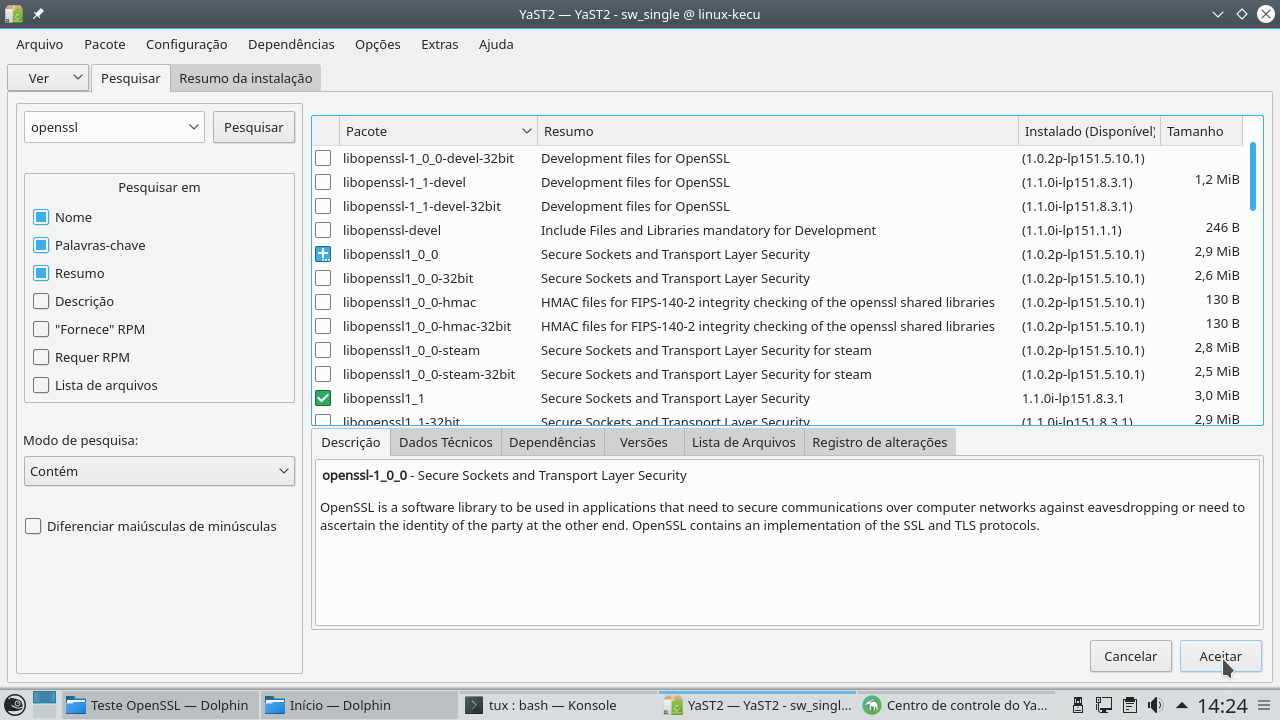The width and height of the screenshot is (1280, 720).
Task: Sort by the Pacote column header
Action: [438, 131]
